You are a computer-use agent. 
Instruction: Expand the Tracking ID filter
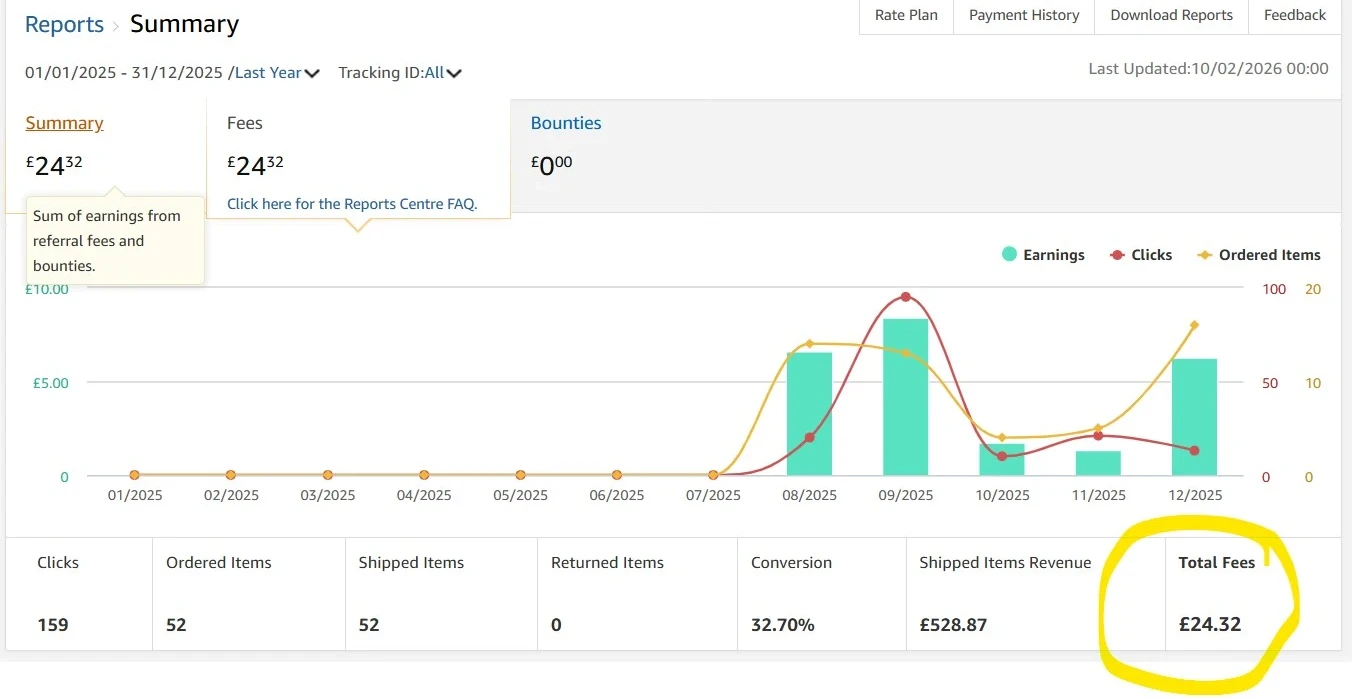[x=455, y=73]
